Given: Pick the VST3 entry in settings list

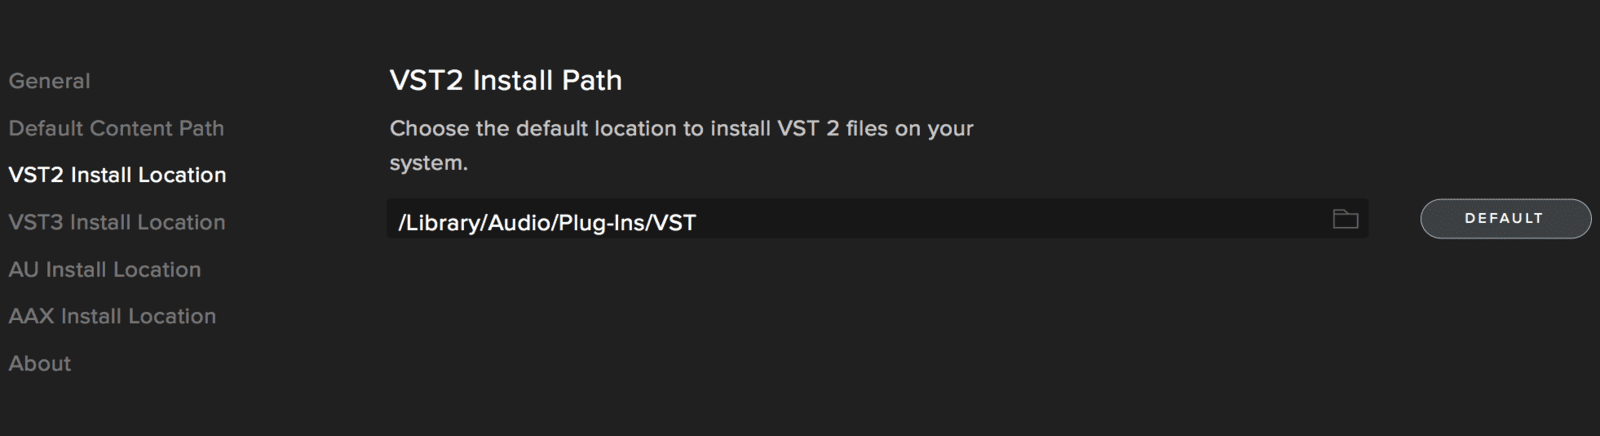Looking at the screenshot, I should (117, 222).
